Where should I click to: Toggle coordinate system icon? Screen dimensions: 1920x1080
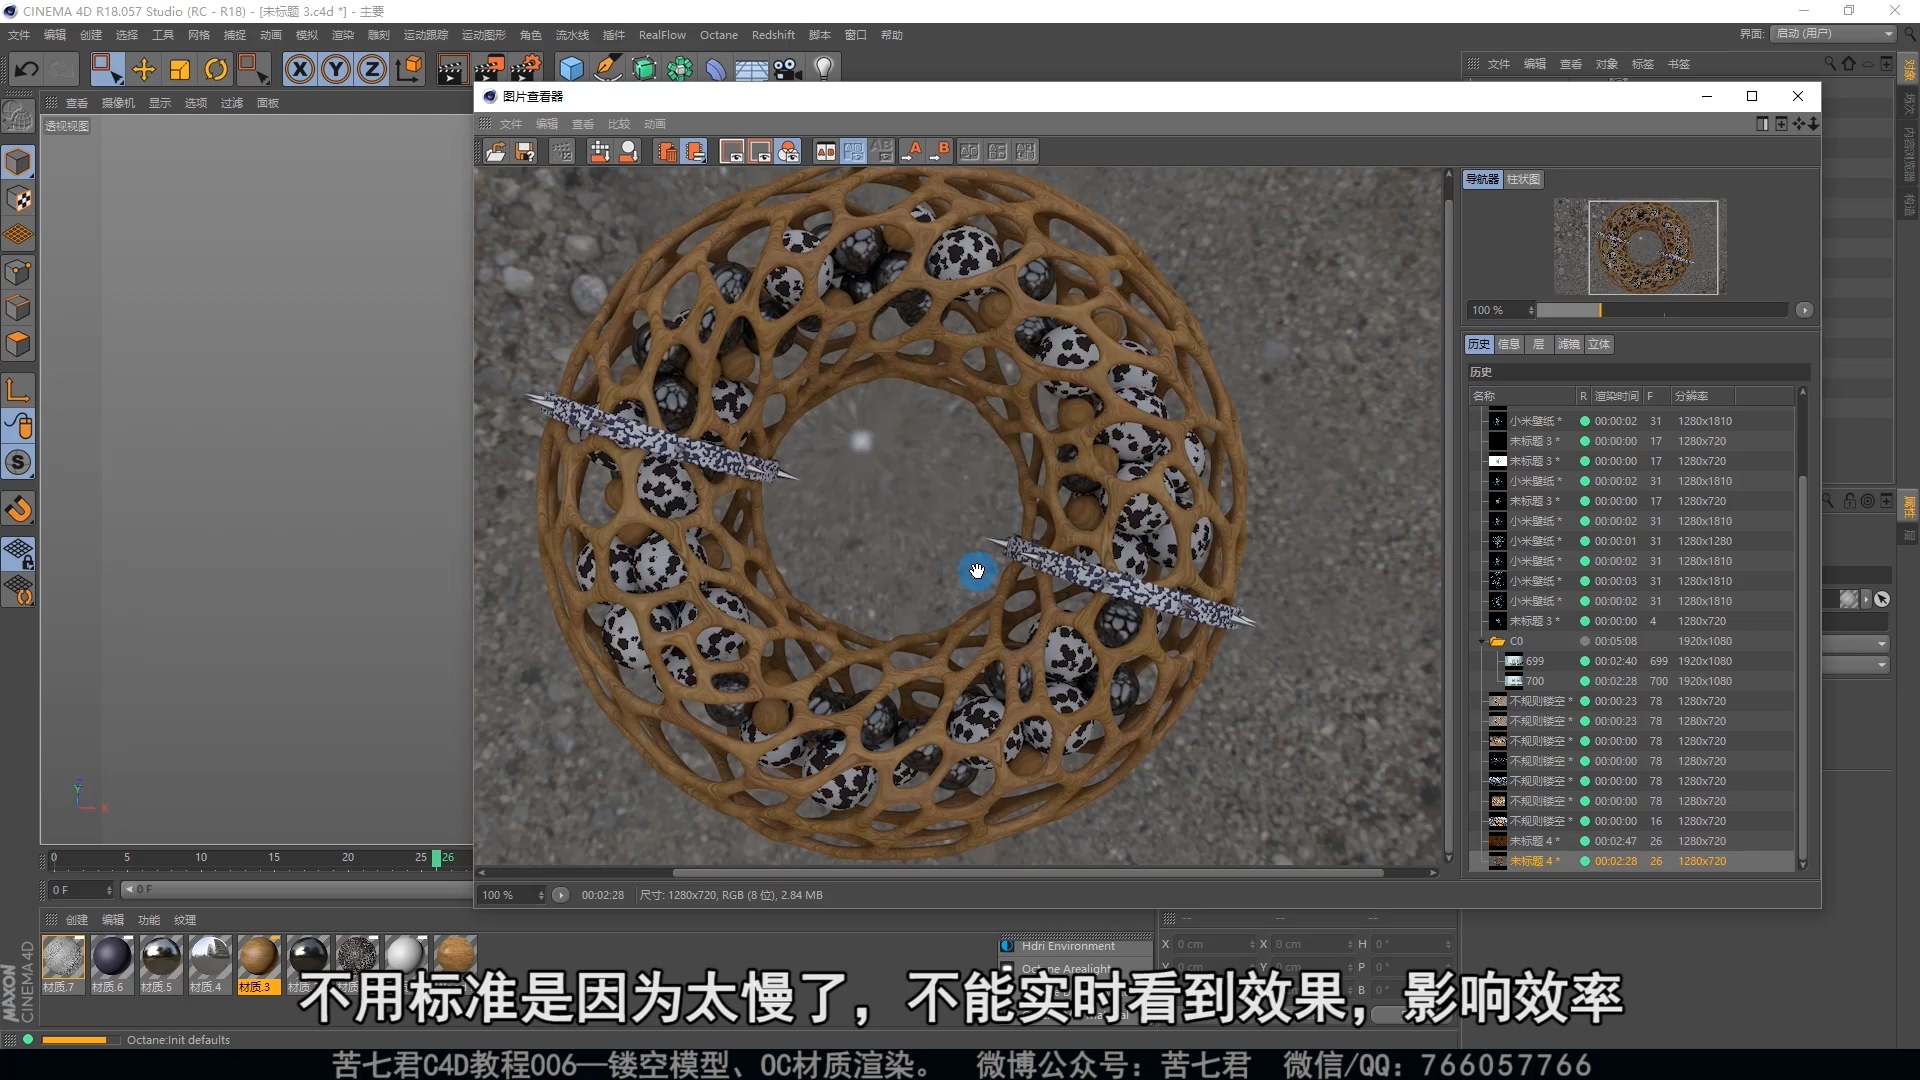point(409,69)
